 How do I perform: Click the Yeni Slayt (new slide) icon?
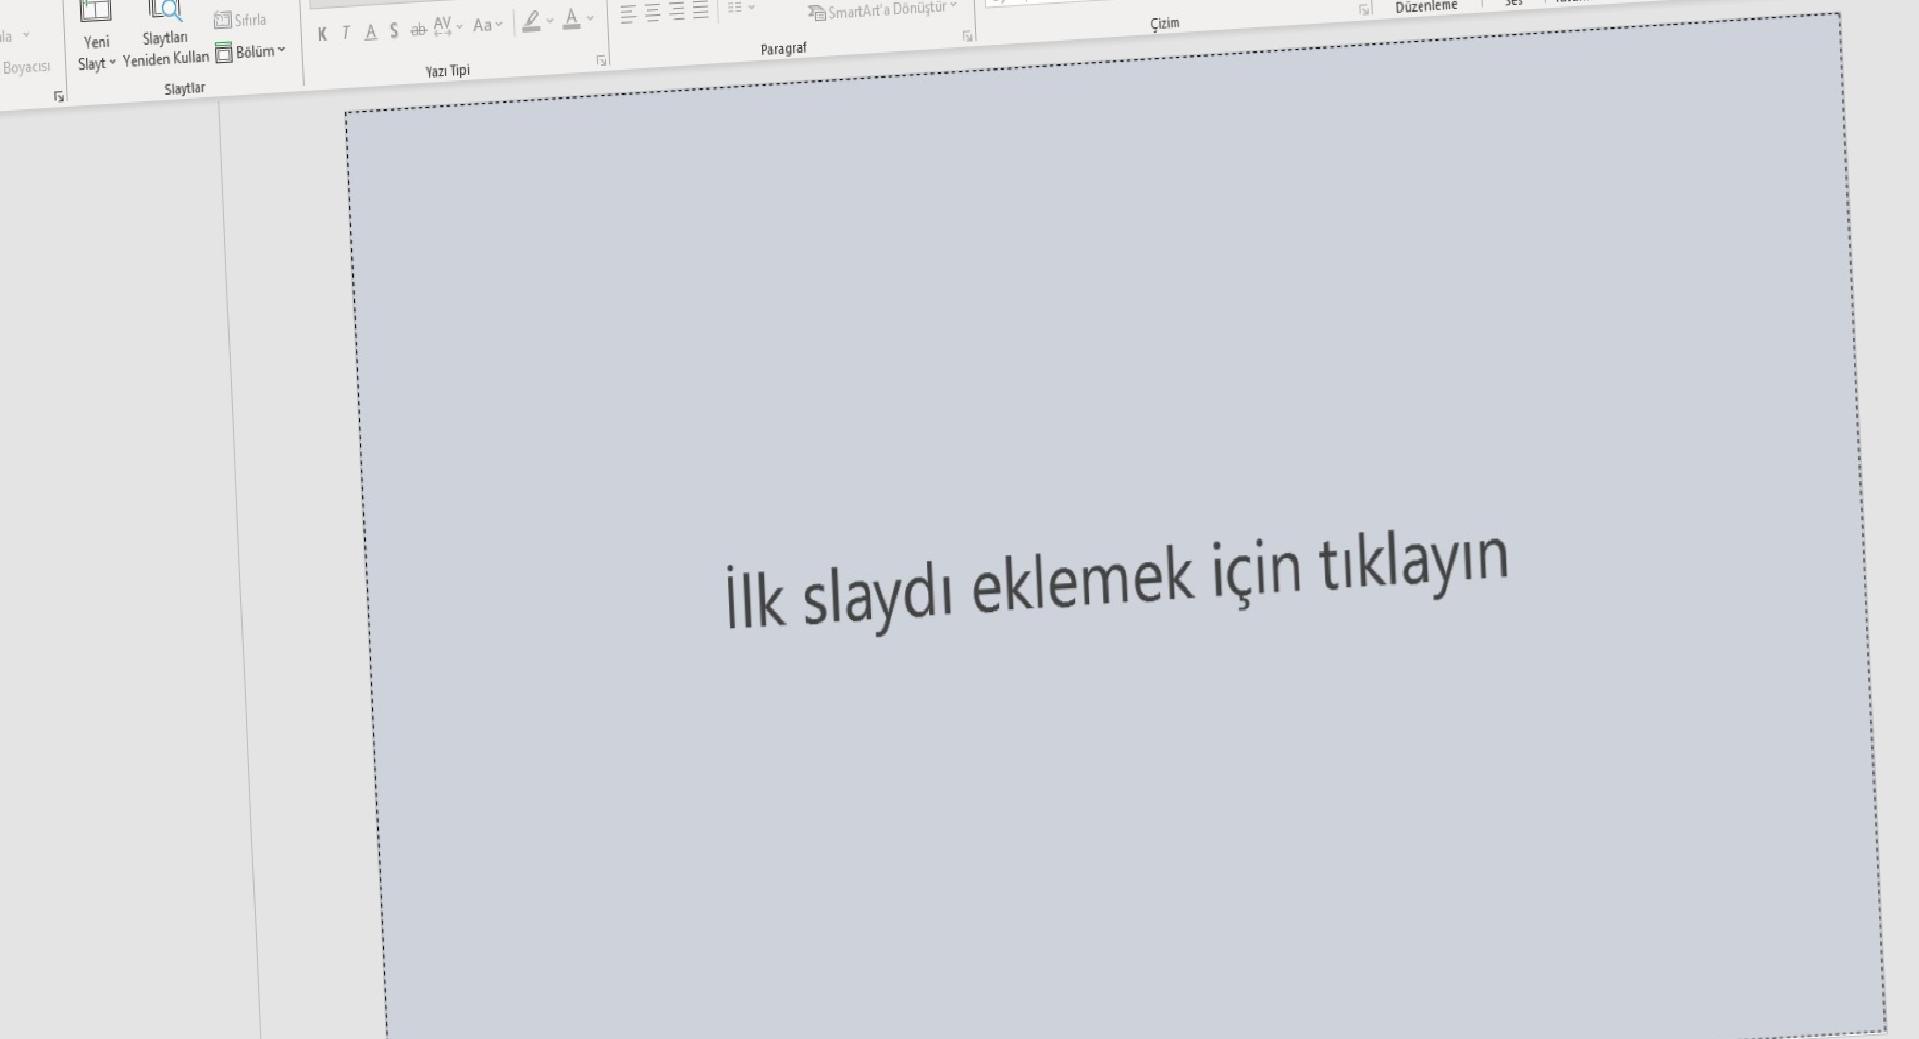pos(95,11)
